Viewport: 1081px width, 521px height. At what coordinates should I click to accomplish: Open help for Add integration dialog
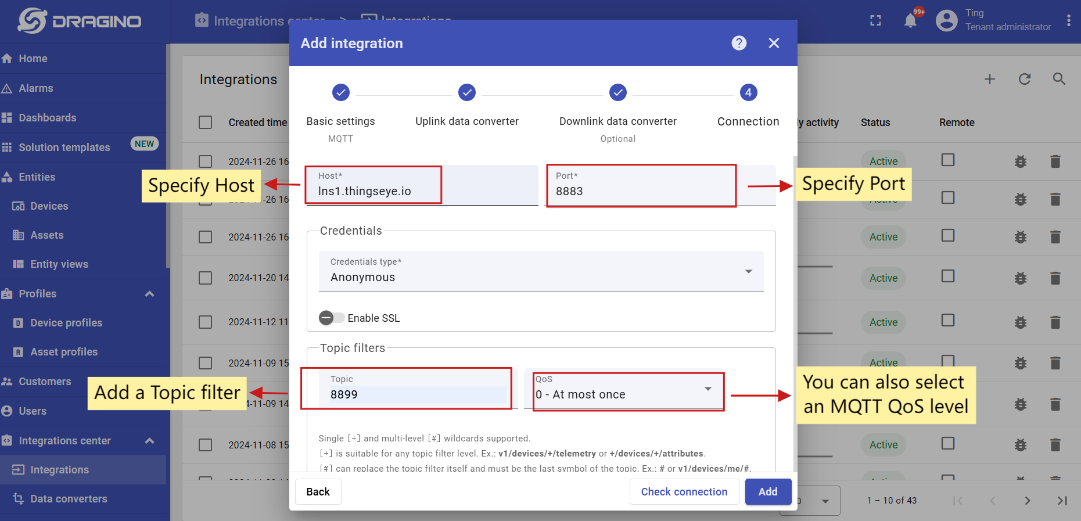click(x=739, y=43)
